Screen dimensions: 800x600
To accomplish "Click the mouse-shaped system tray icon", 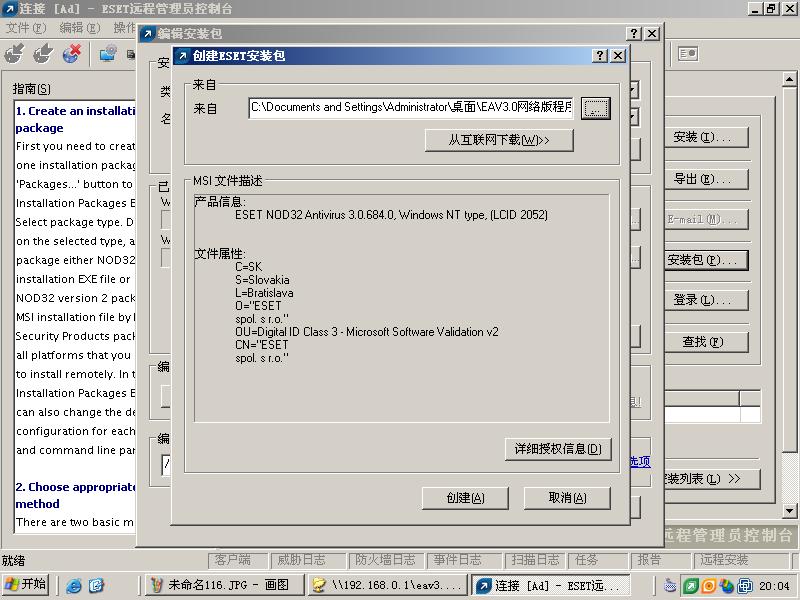I will (668, 585).
